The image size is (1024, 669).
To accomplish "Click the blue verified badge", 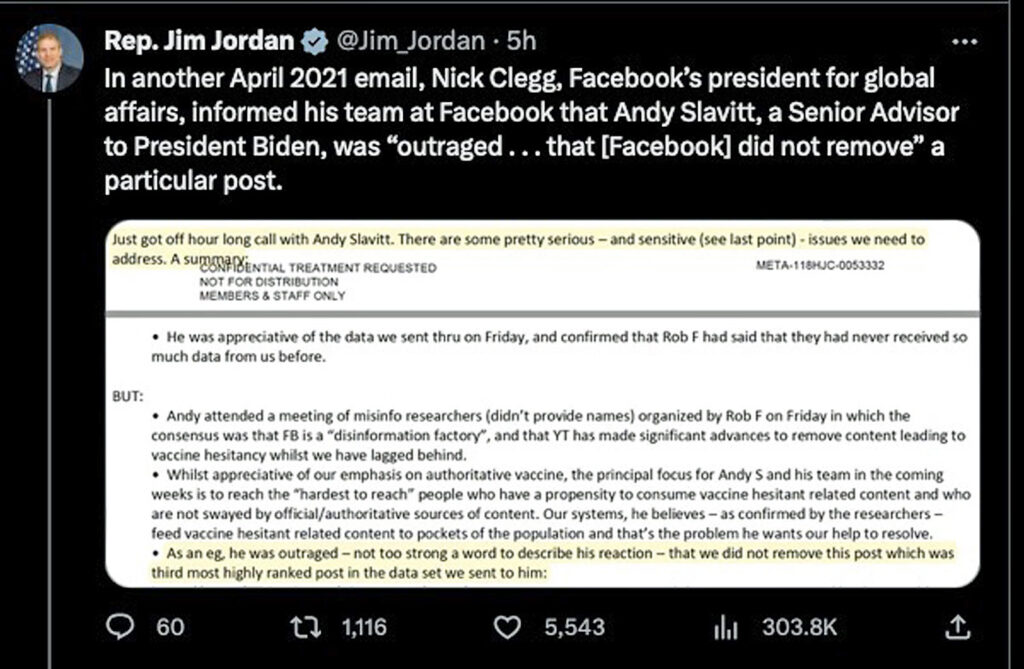I will pyautogui.click(x=313, y=42).
